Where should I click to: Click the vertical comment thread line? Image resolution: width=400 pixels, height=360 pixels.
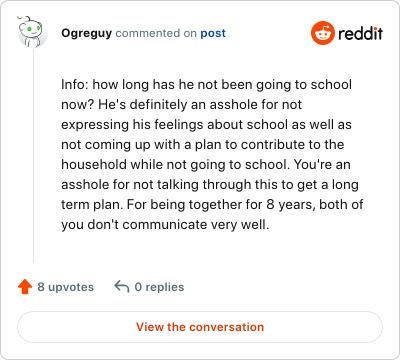pyautogui.click(x=33, y=155)
